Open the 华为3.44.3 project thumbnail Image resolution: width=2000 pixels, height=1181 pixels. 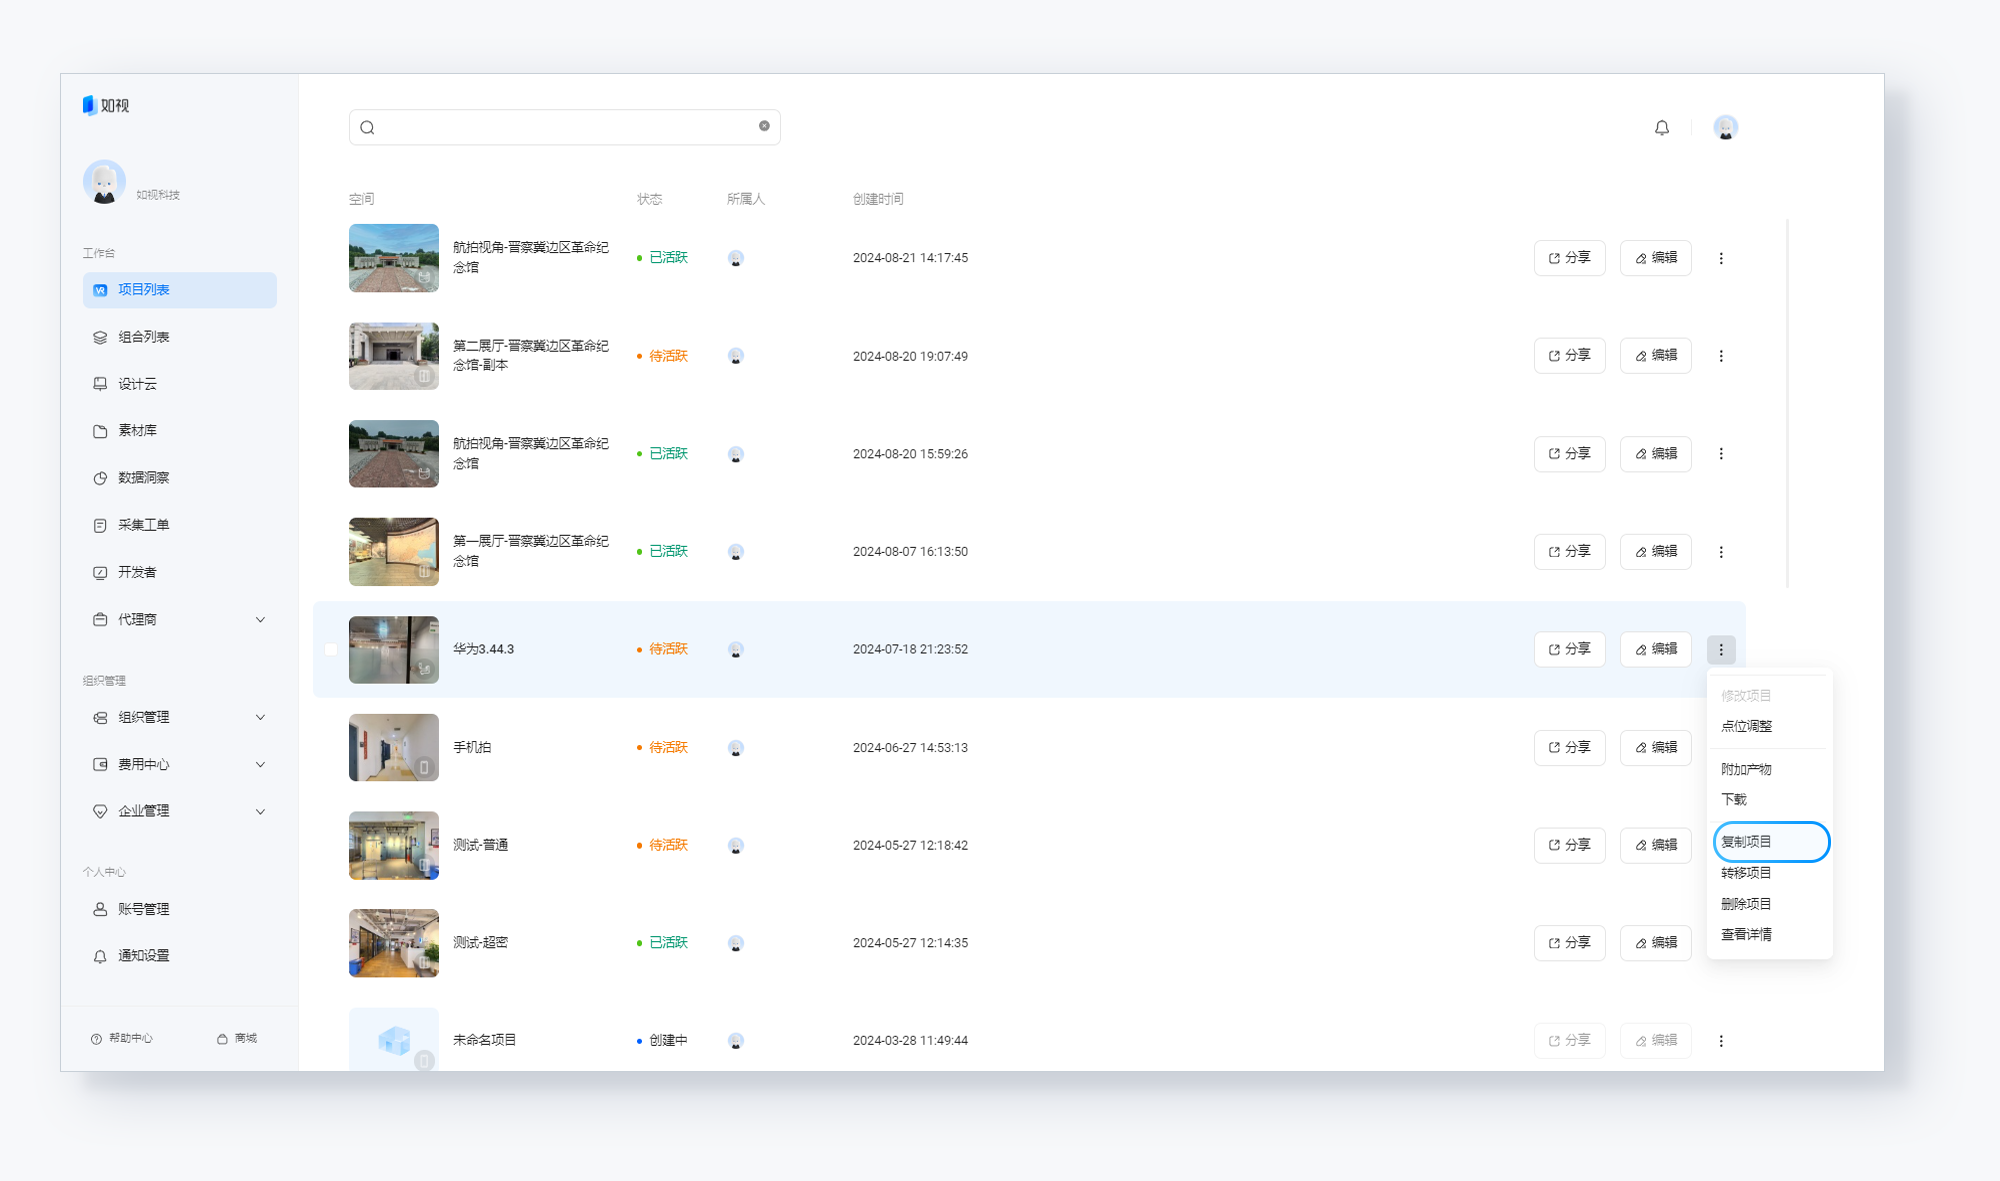pyautogui.click(x=394, y=650)
